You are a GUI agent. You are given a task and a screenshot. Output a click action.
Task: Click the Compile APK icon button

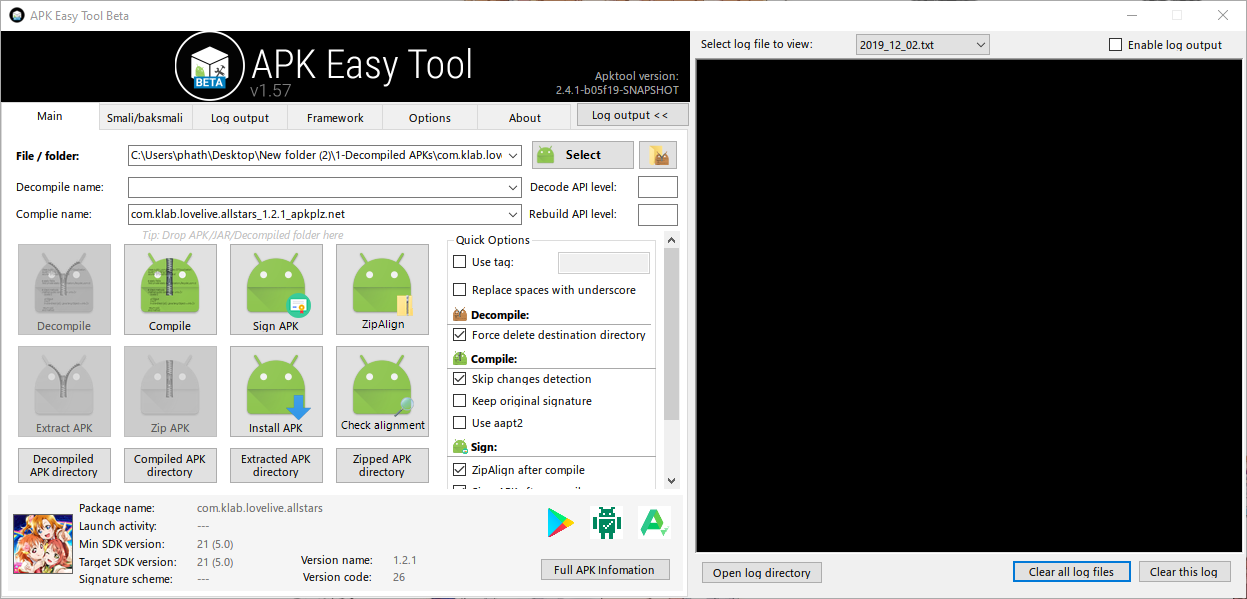[170, 289]
